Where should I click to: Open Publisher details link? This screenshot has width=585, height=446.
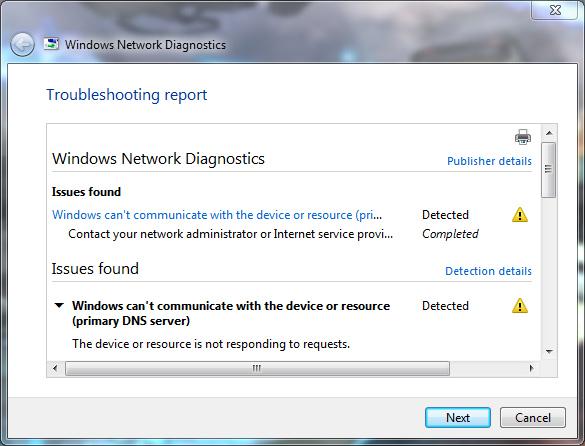coord(489,161)
